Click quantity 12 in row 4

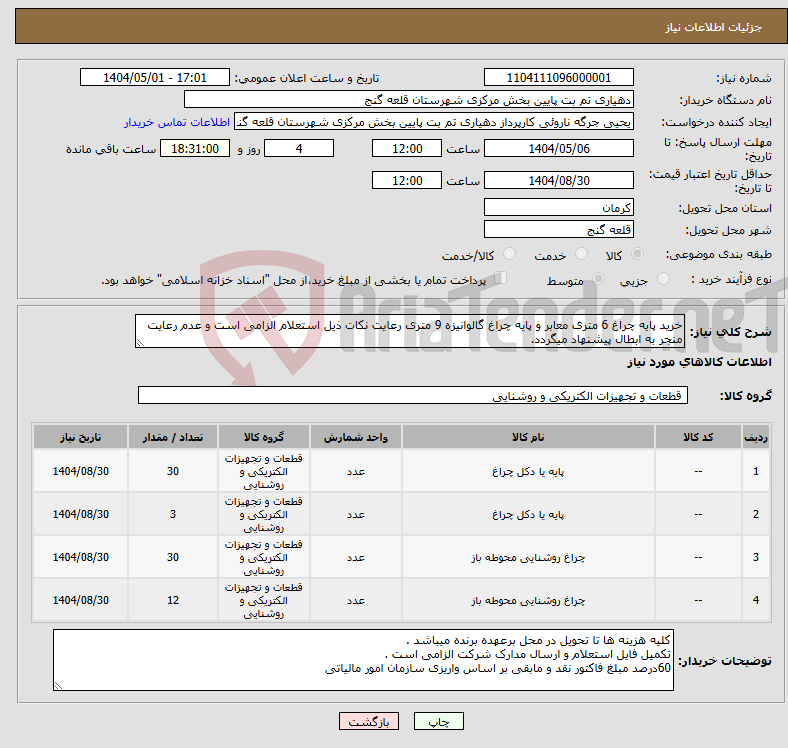coord(173,600)
